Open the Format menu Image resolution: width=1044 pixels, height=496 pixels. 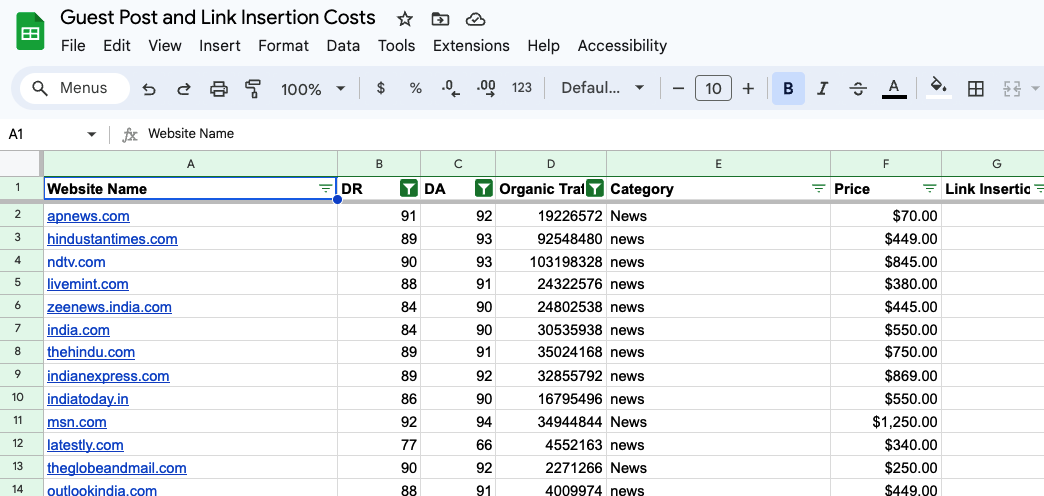pos(284,46)
